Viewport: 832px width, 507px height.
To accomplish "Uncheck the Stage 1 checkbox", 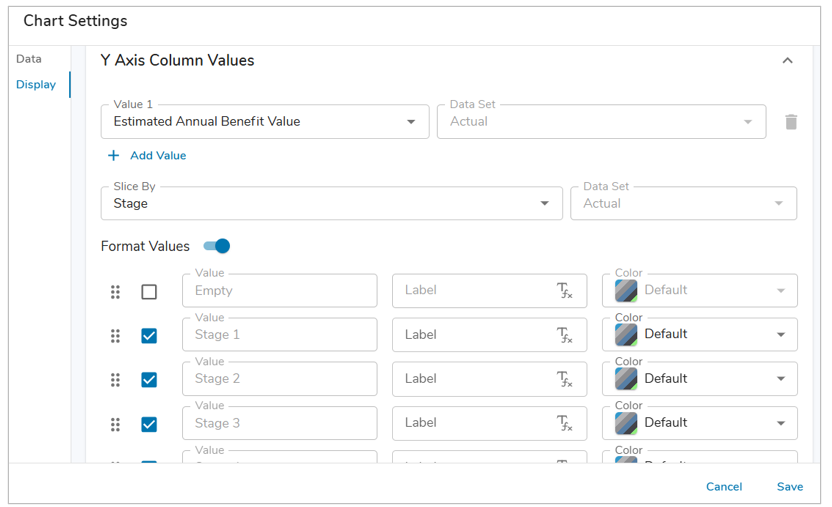I will coord(149,336).
